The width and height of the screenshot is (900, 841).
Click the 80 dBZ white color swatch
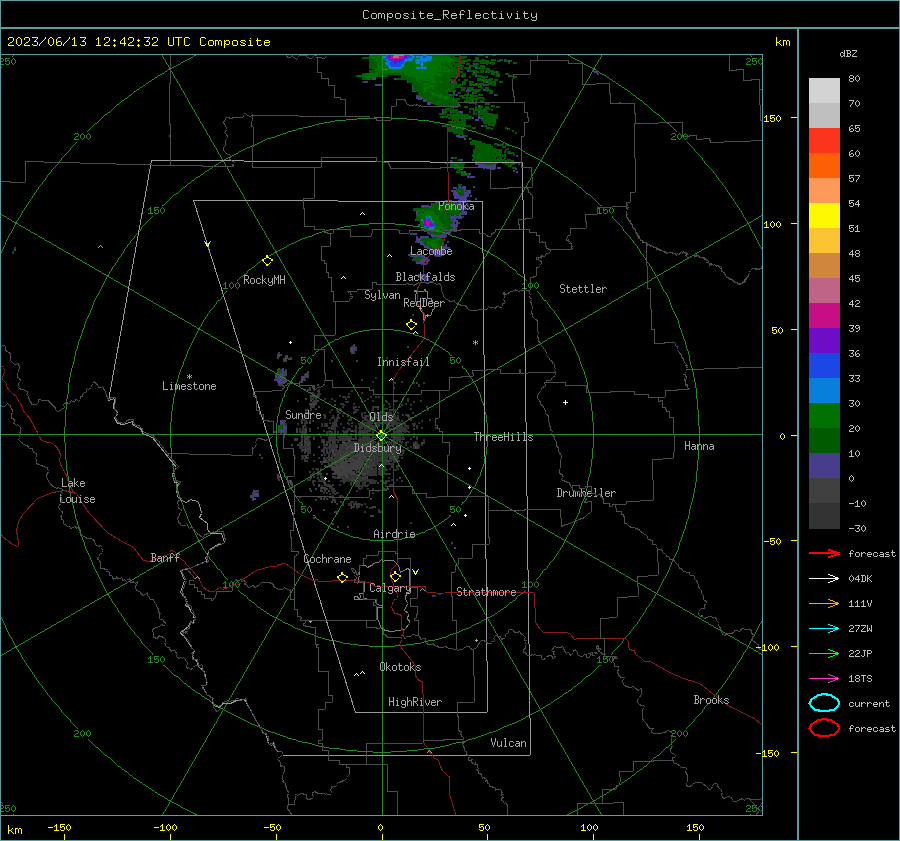(x=824, y=90)
